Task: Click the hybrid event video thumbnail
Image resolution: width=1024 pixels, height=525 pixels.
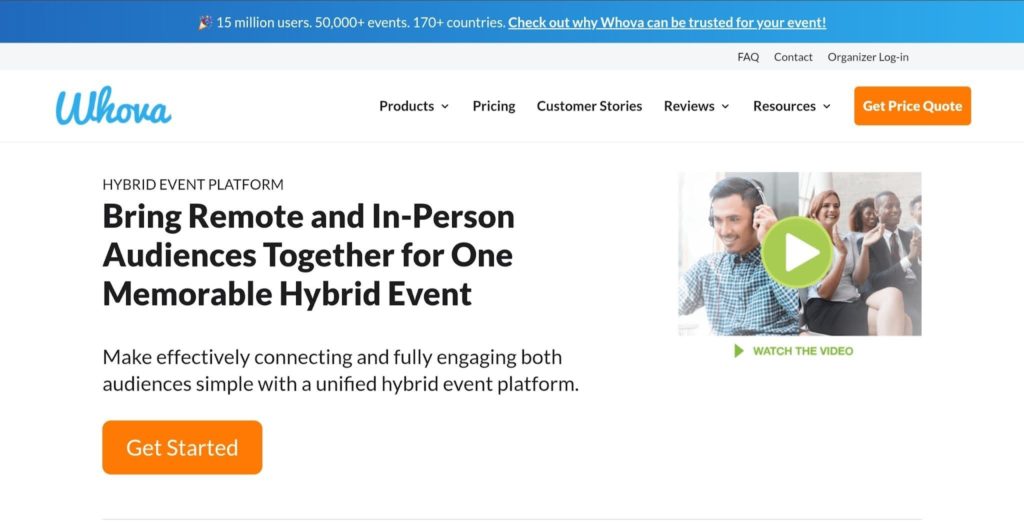Action: [x=800, y=254]
